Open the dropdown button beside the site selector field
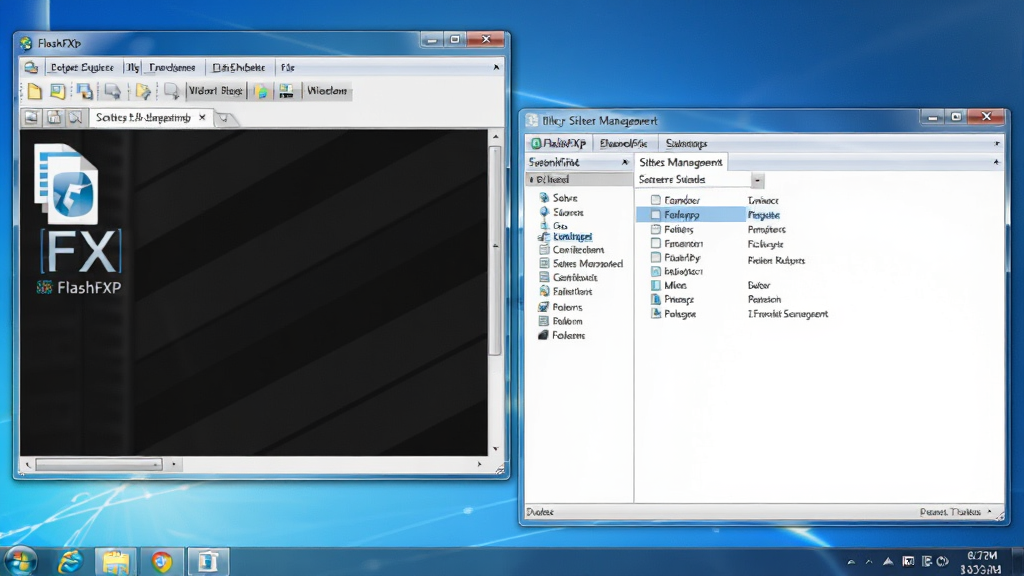The image size is (1024, 576). tap(758, 180)
